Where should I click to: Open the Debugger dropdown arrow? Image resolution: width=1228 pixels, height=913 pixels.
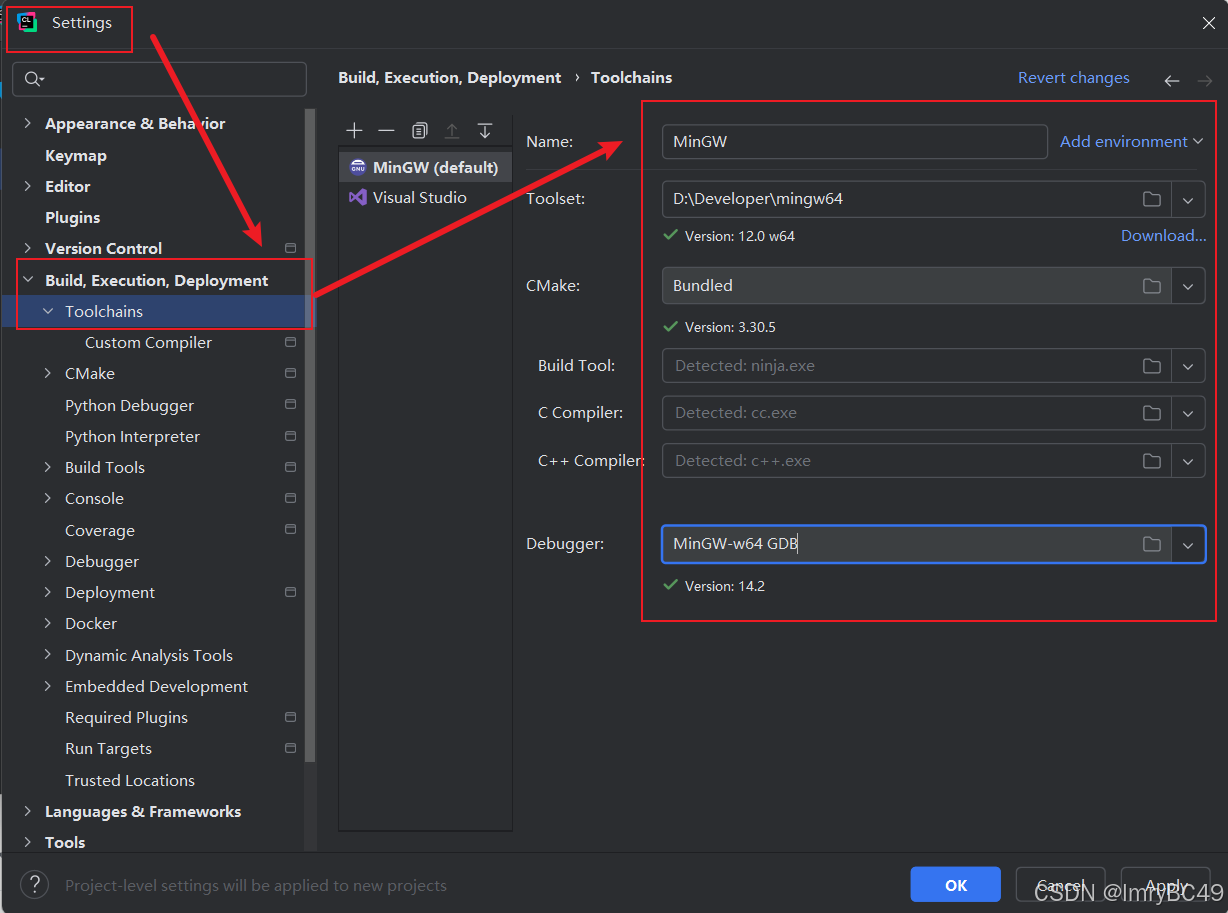click(x=1188, y=545)
